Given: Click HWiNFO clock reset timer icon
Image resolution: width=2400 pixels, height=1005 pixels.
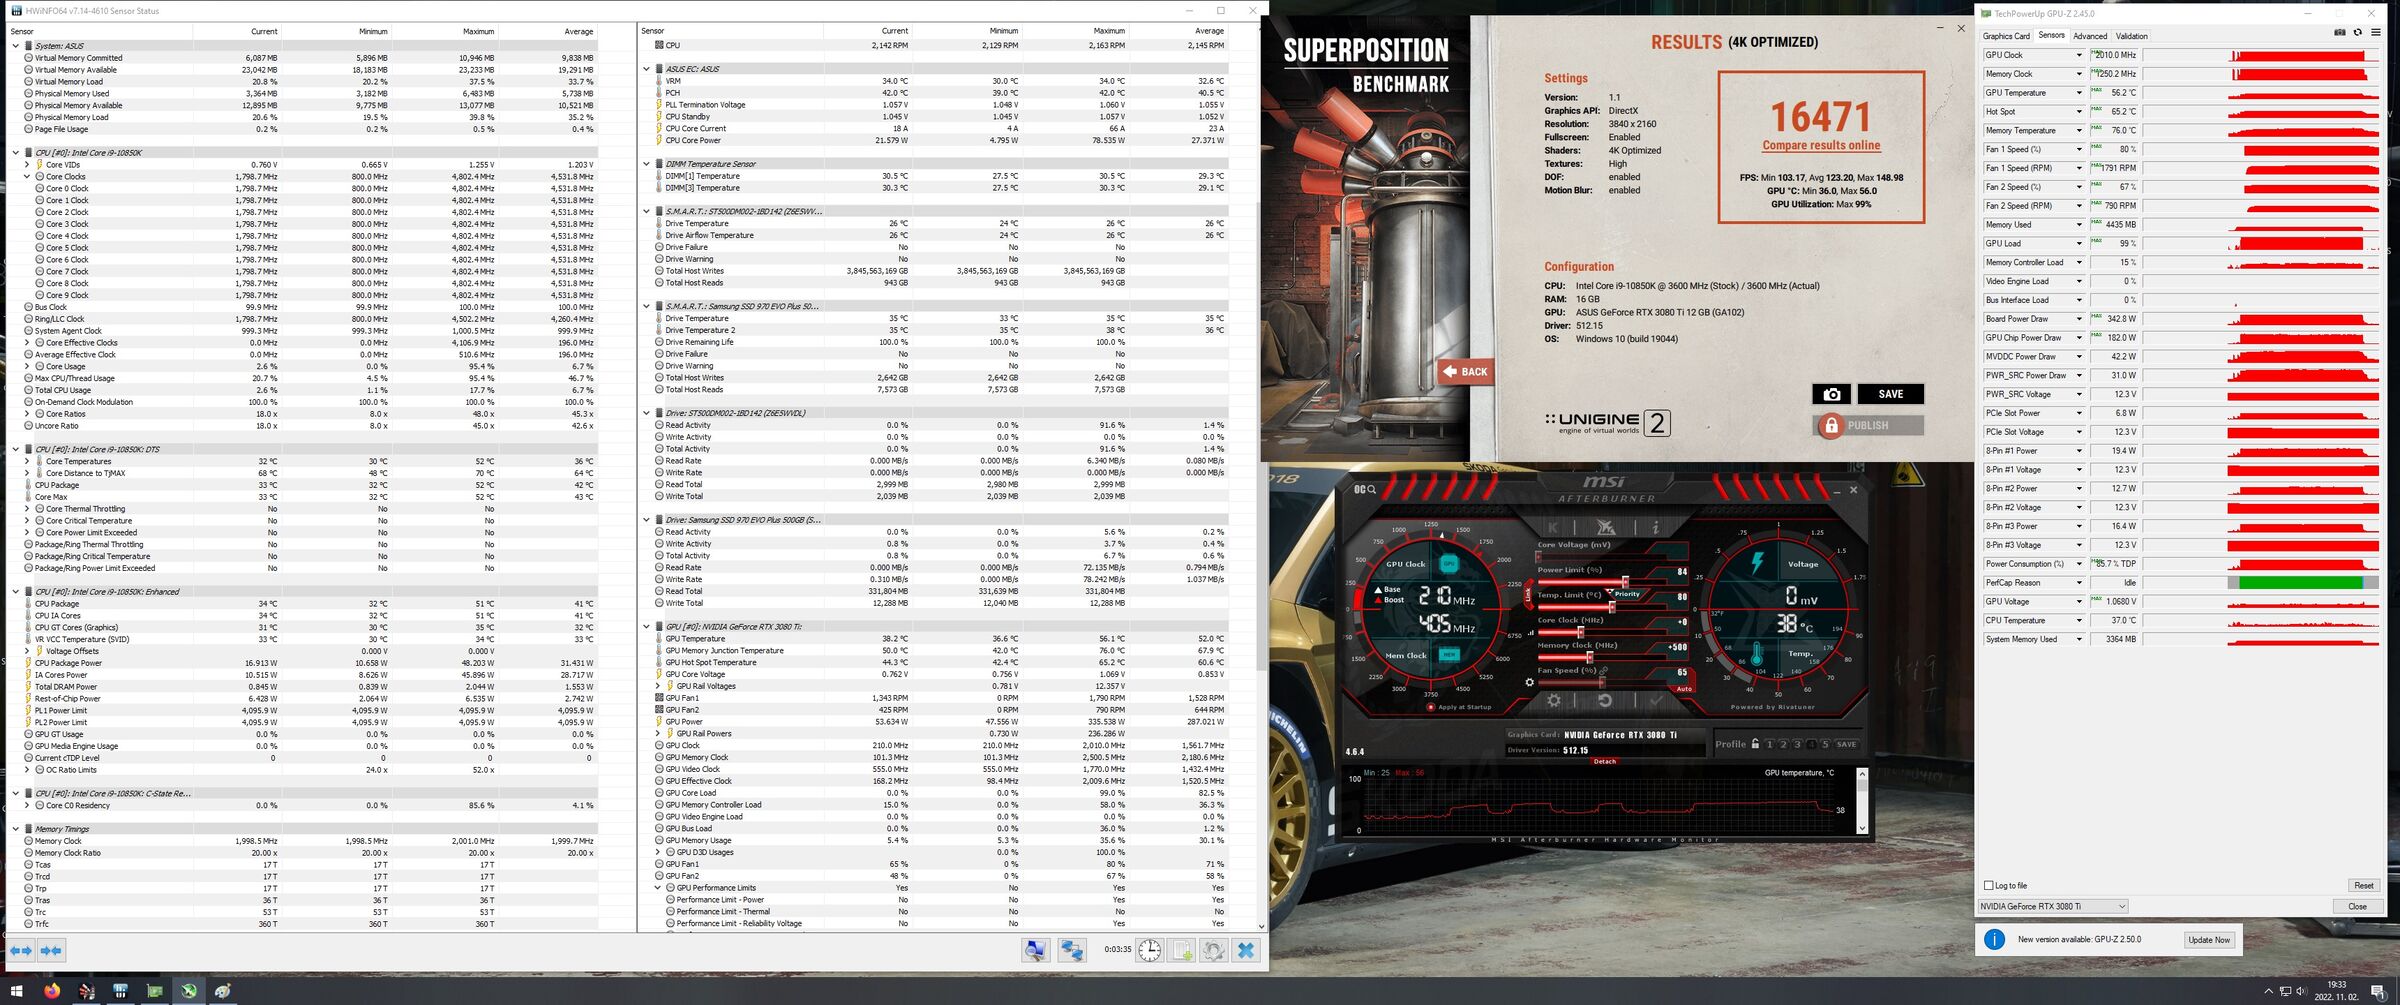Looking at the screenshot, I should click(x=1150, y=950).
